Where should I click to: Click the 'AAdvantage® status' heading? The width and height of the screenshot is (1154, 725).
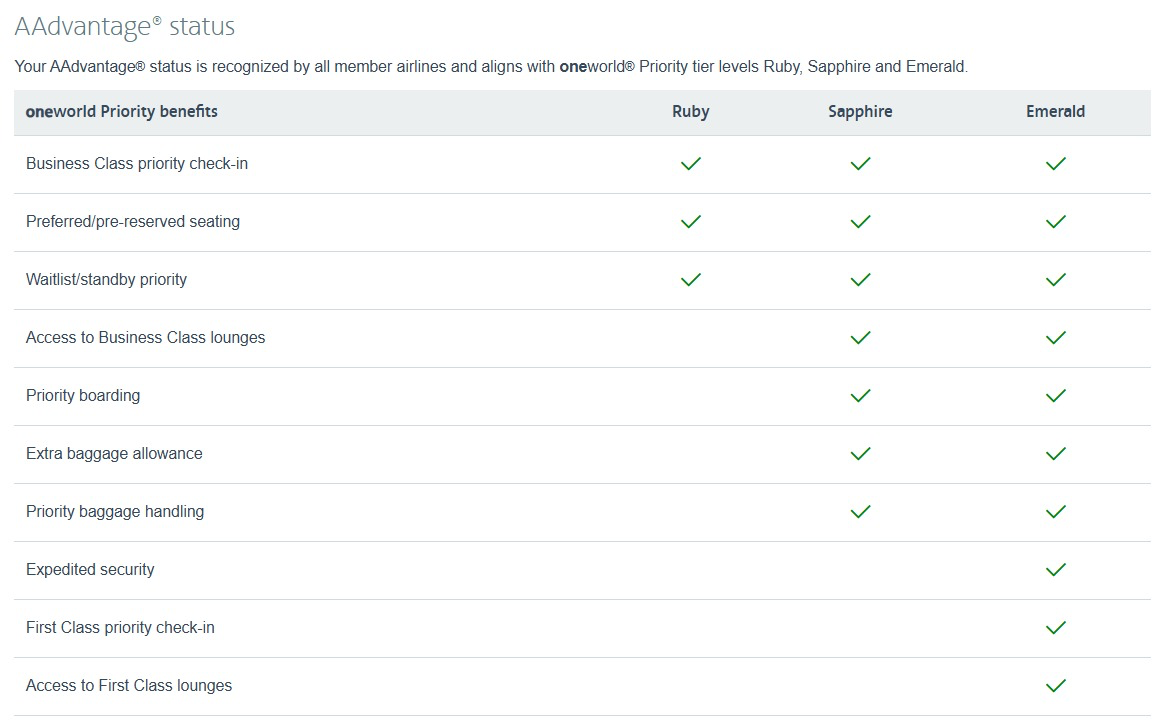pyautogui.click(x=124, y=27)
